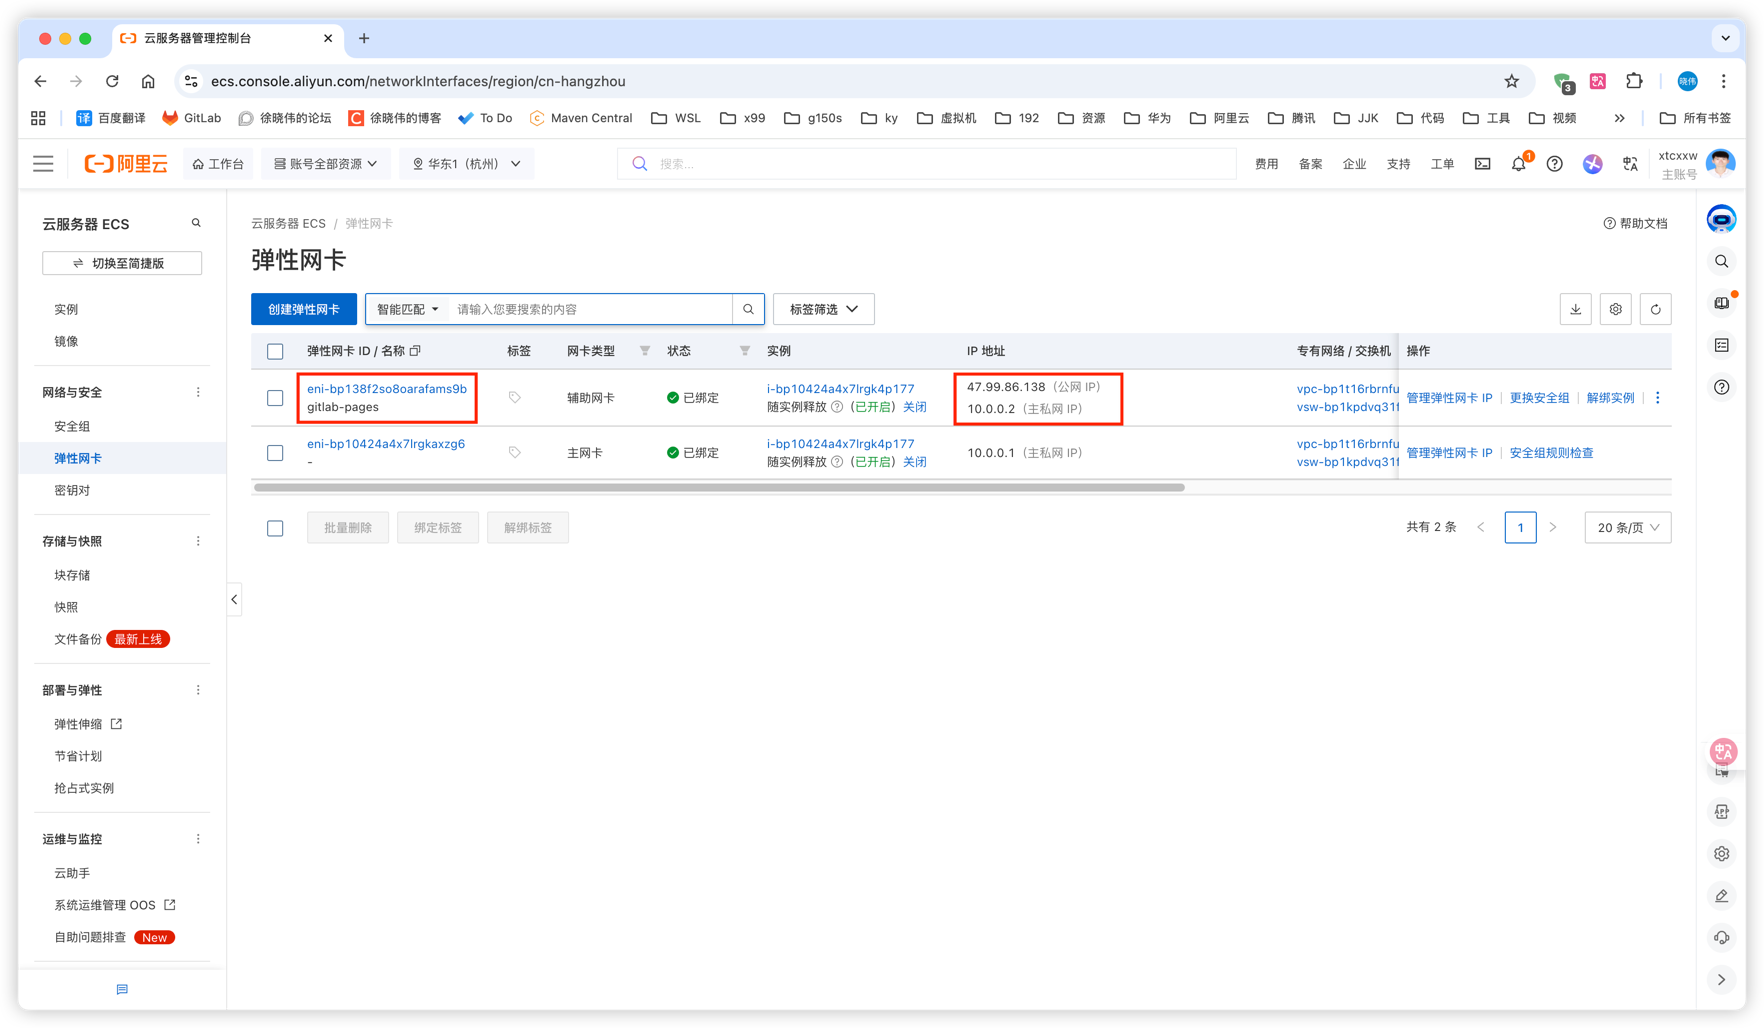Click the download/export list icon
Image resolution: width=1764 pixels, height=1028 pixels.
click(1575, 309)
